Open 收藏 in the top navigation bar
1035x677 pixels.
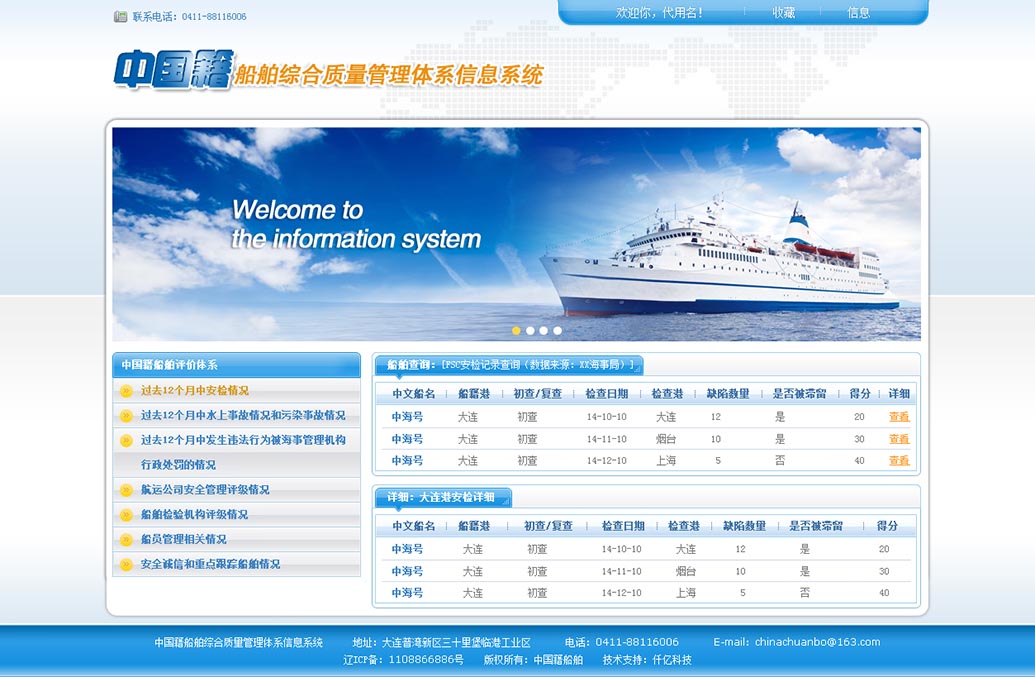(x=783, y=13)
